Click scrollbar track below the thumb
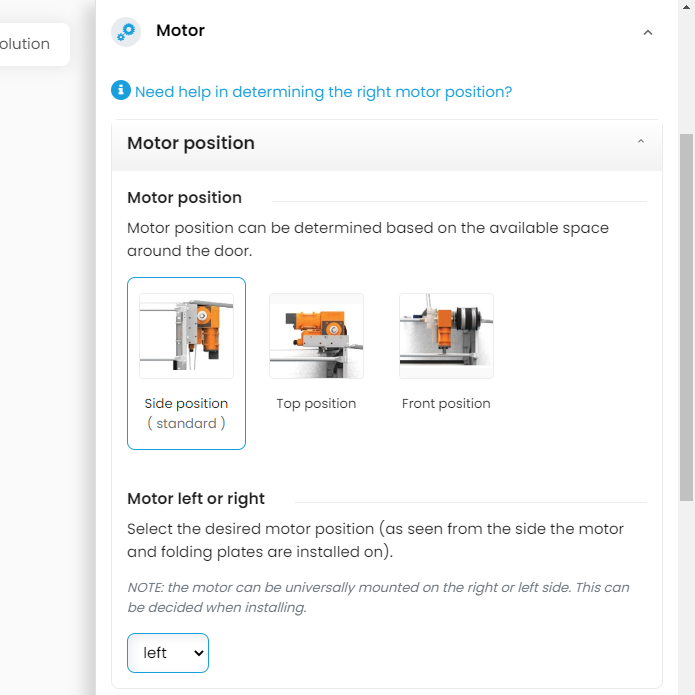 click(x=686, y=600)
